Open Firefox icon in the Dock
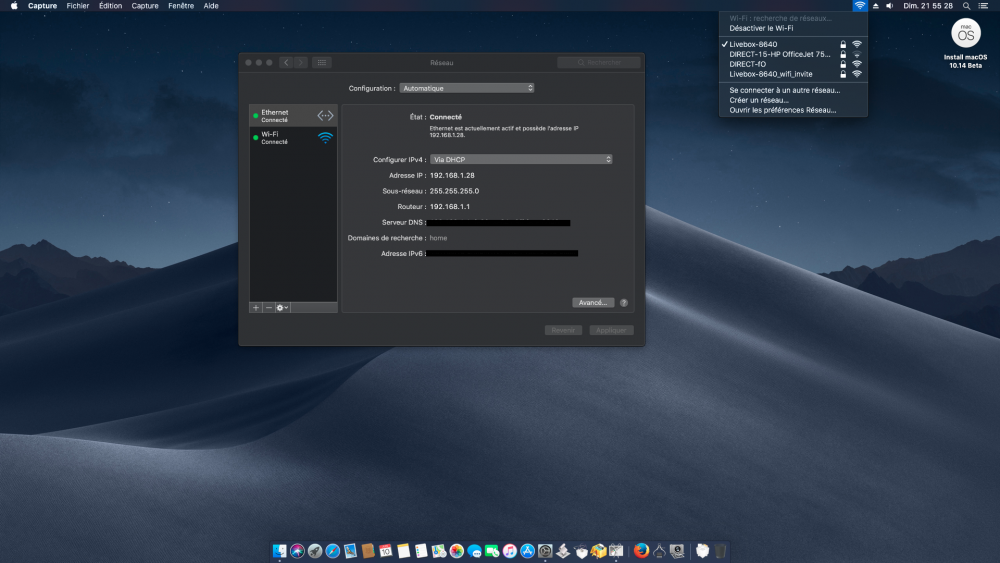The height and width of the screenshot is (563, 1000). (x=642, y=551)
